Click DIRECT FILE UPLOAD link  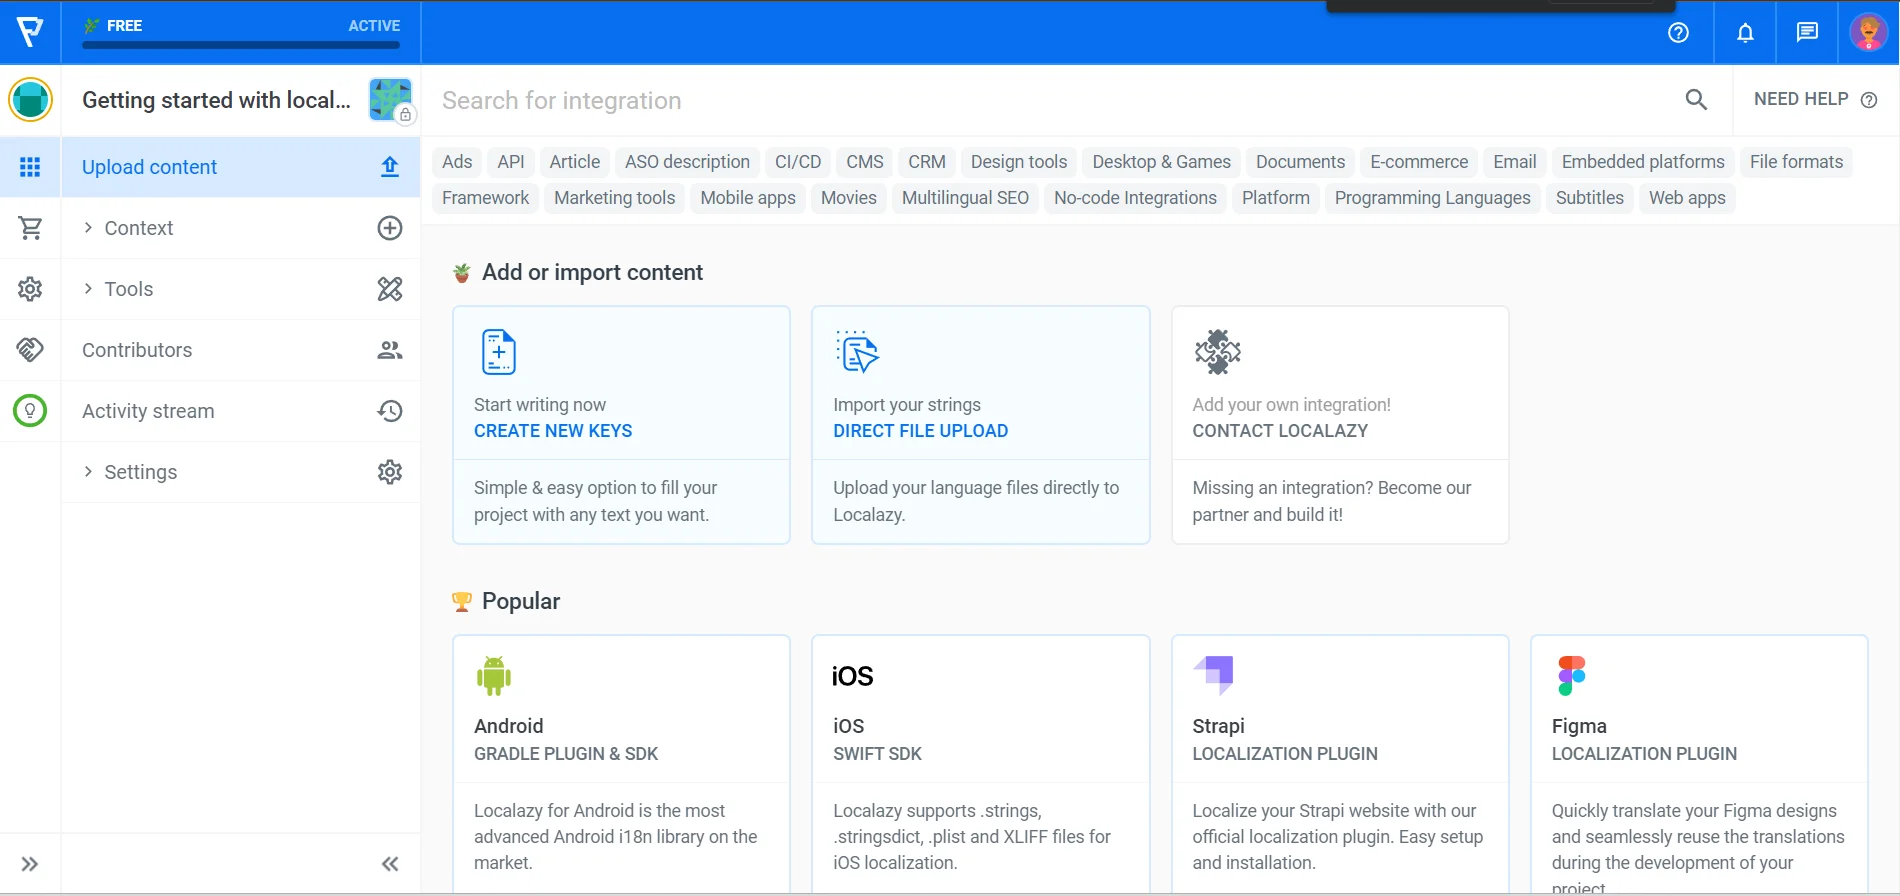(x=921, y=431)
